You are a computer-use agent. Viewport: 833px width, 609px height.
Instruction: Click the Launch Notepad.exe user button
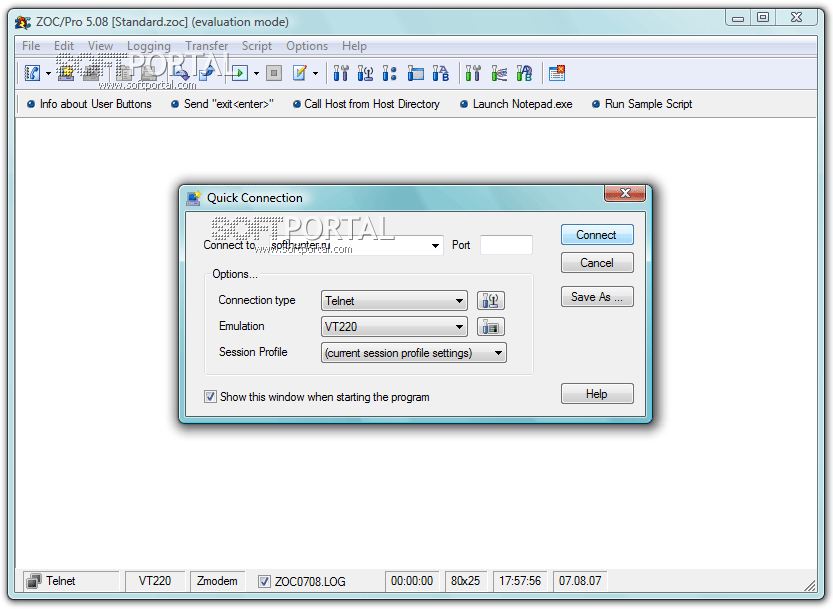(x=516, y=104)
